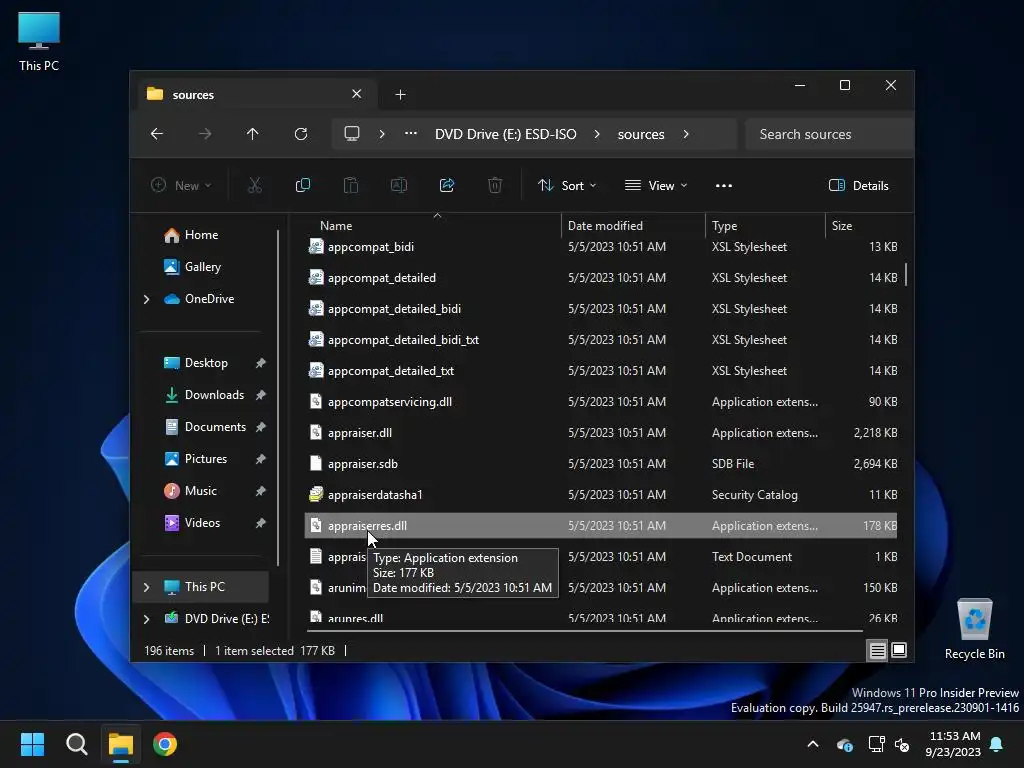Open the See more ellipsis menu

724,185
